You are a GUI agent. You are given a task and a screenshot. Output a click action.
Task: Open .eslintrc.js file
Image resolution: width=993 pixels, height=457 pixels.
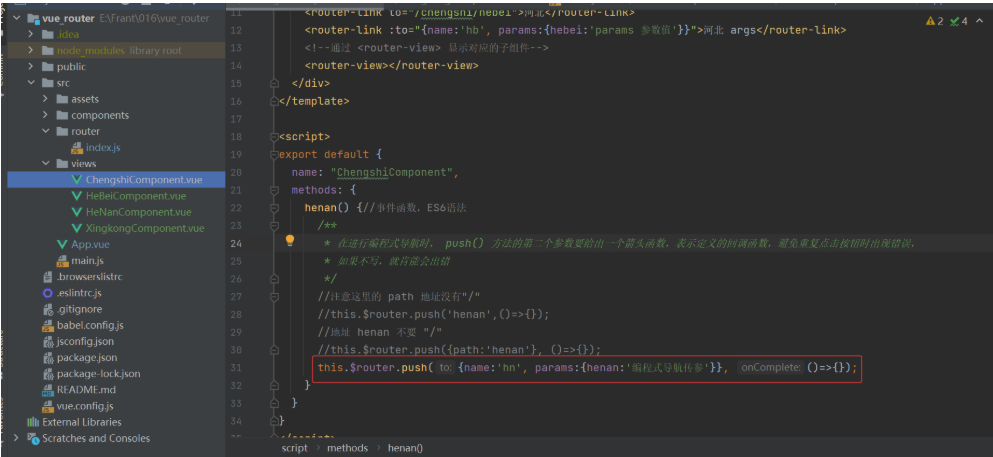pyautogui.click(x=79, y=293)
